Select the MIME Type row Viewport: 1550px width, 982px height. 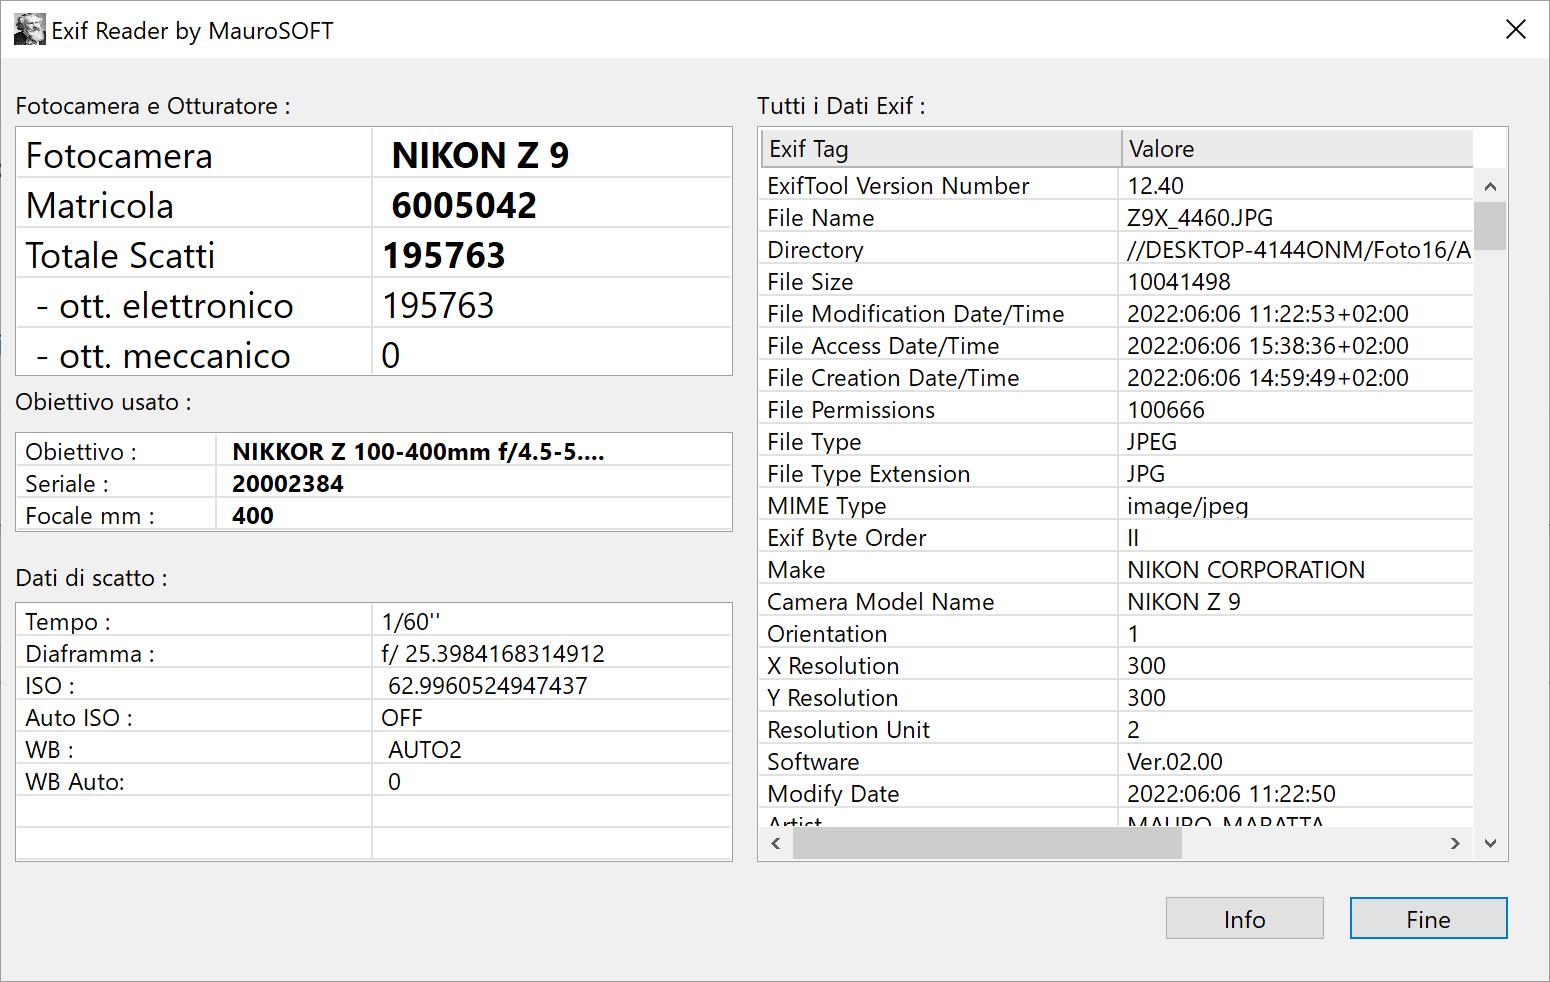click(1117, 506)
